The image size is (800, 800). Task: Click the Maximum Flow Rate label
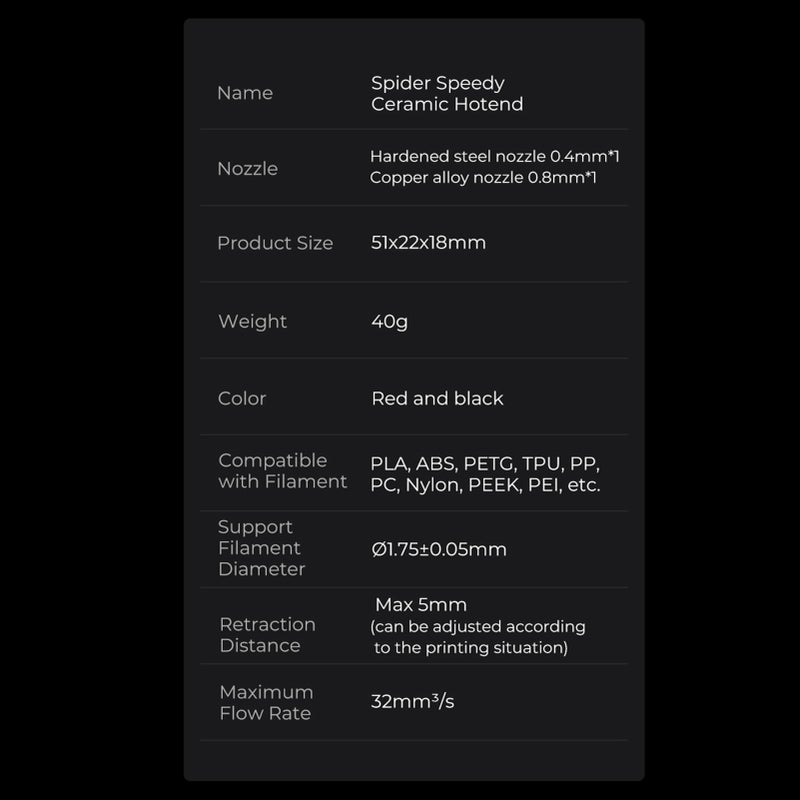266,703
